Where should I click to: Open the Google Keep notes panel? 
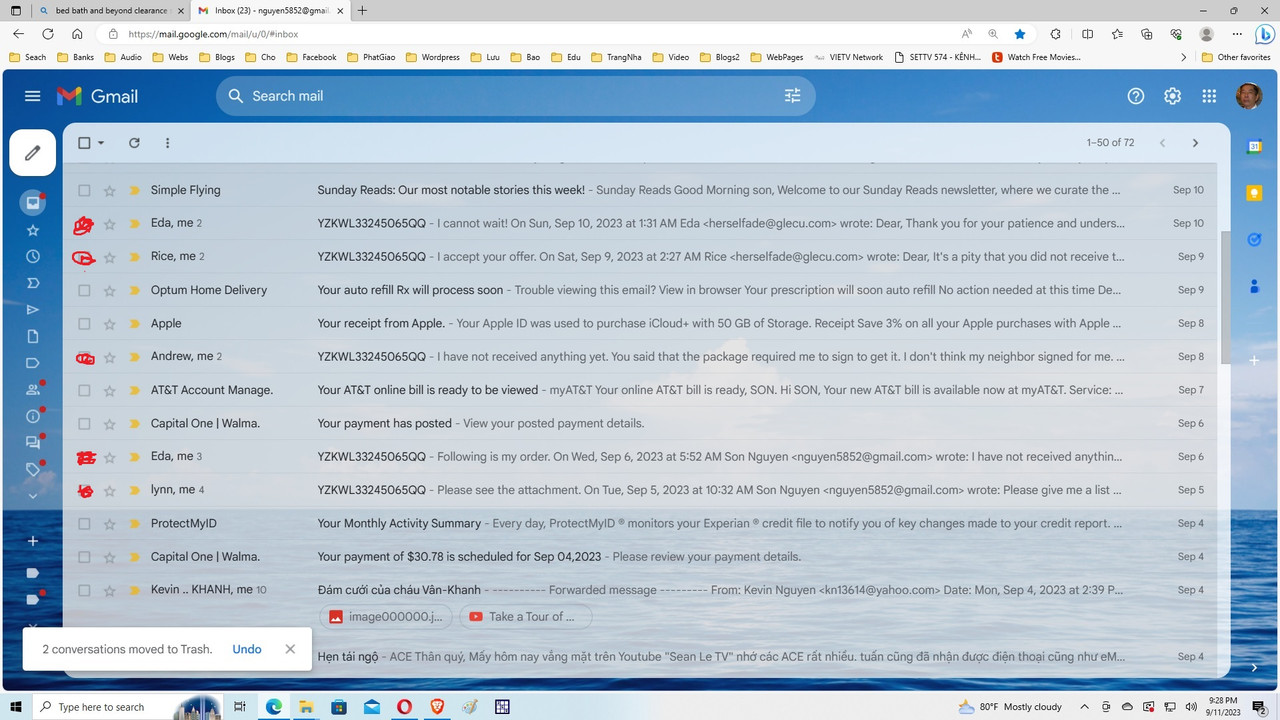(x=1254, y=192)
